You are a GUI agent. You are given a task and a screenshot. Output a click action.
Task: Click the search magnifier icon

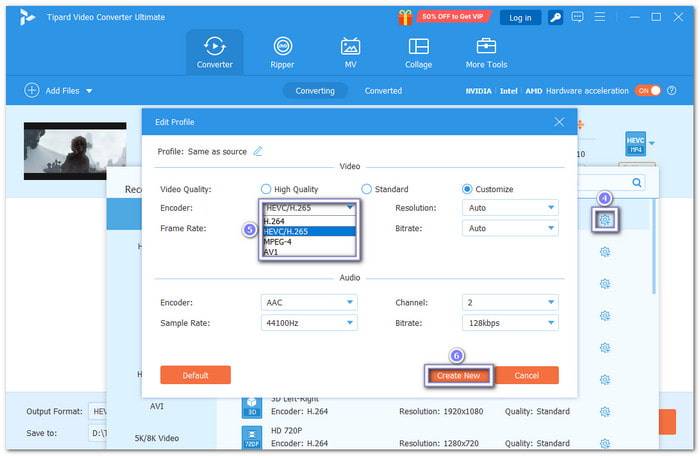click(x=637, y=182)
